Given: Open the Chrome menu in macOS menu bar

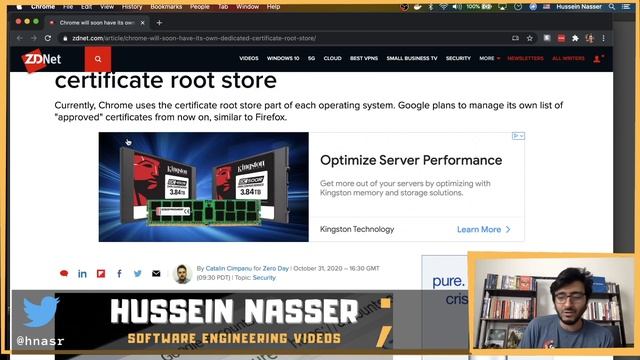Looking at the screenshot, I should (43, 7).
